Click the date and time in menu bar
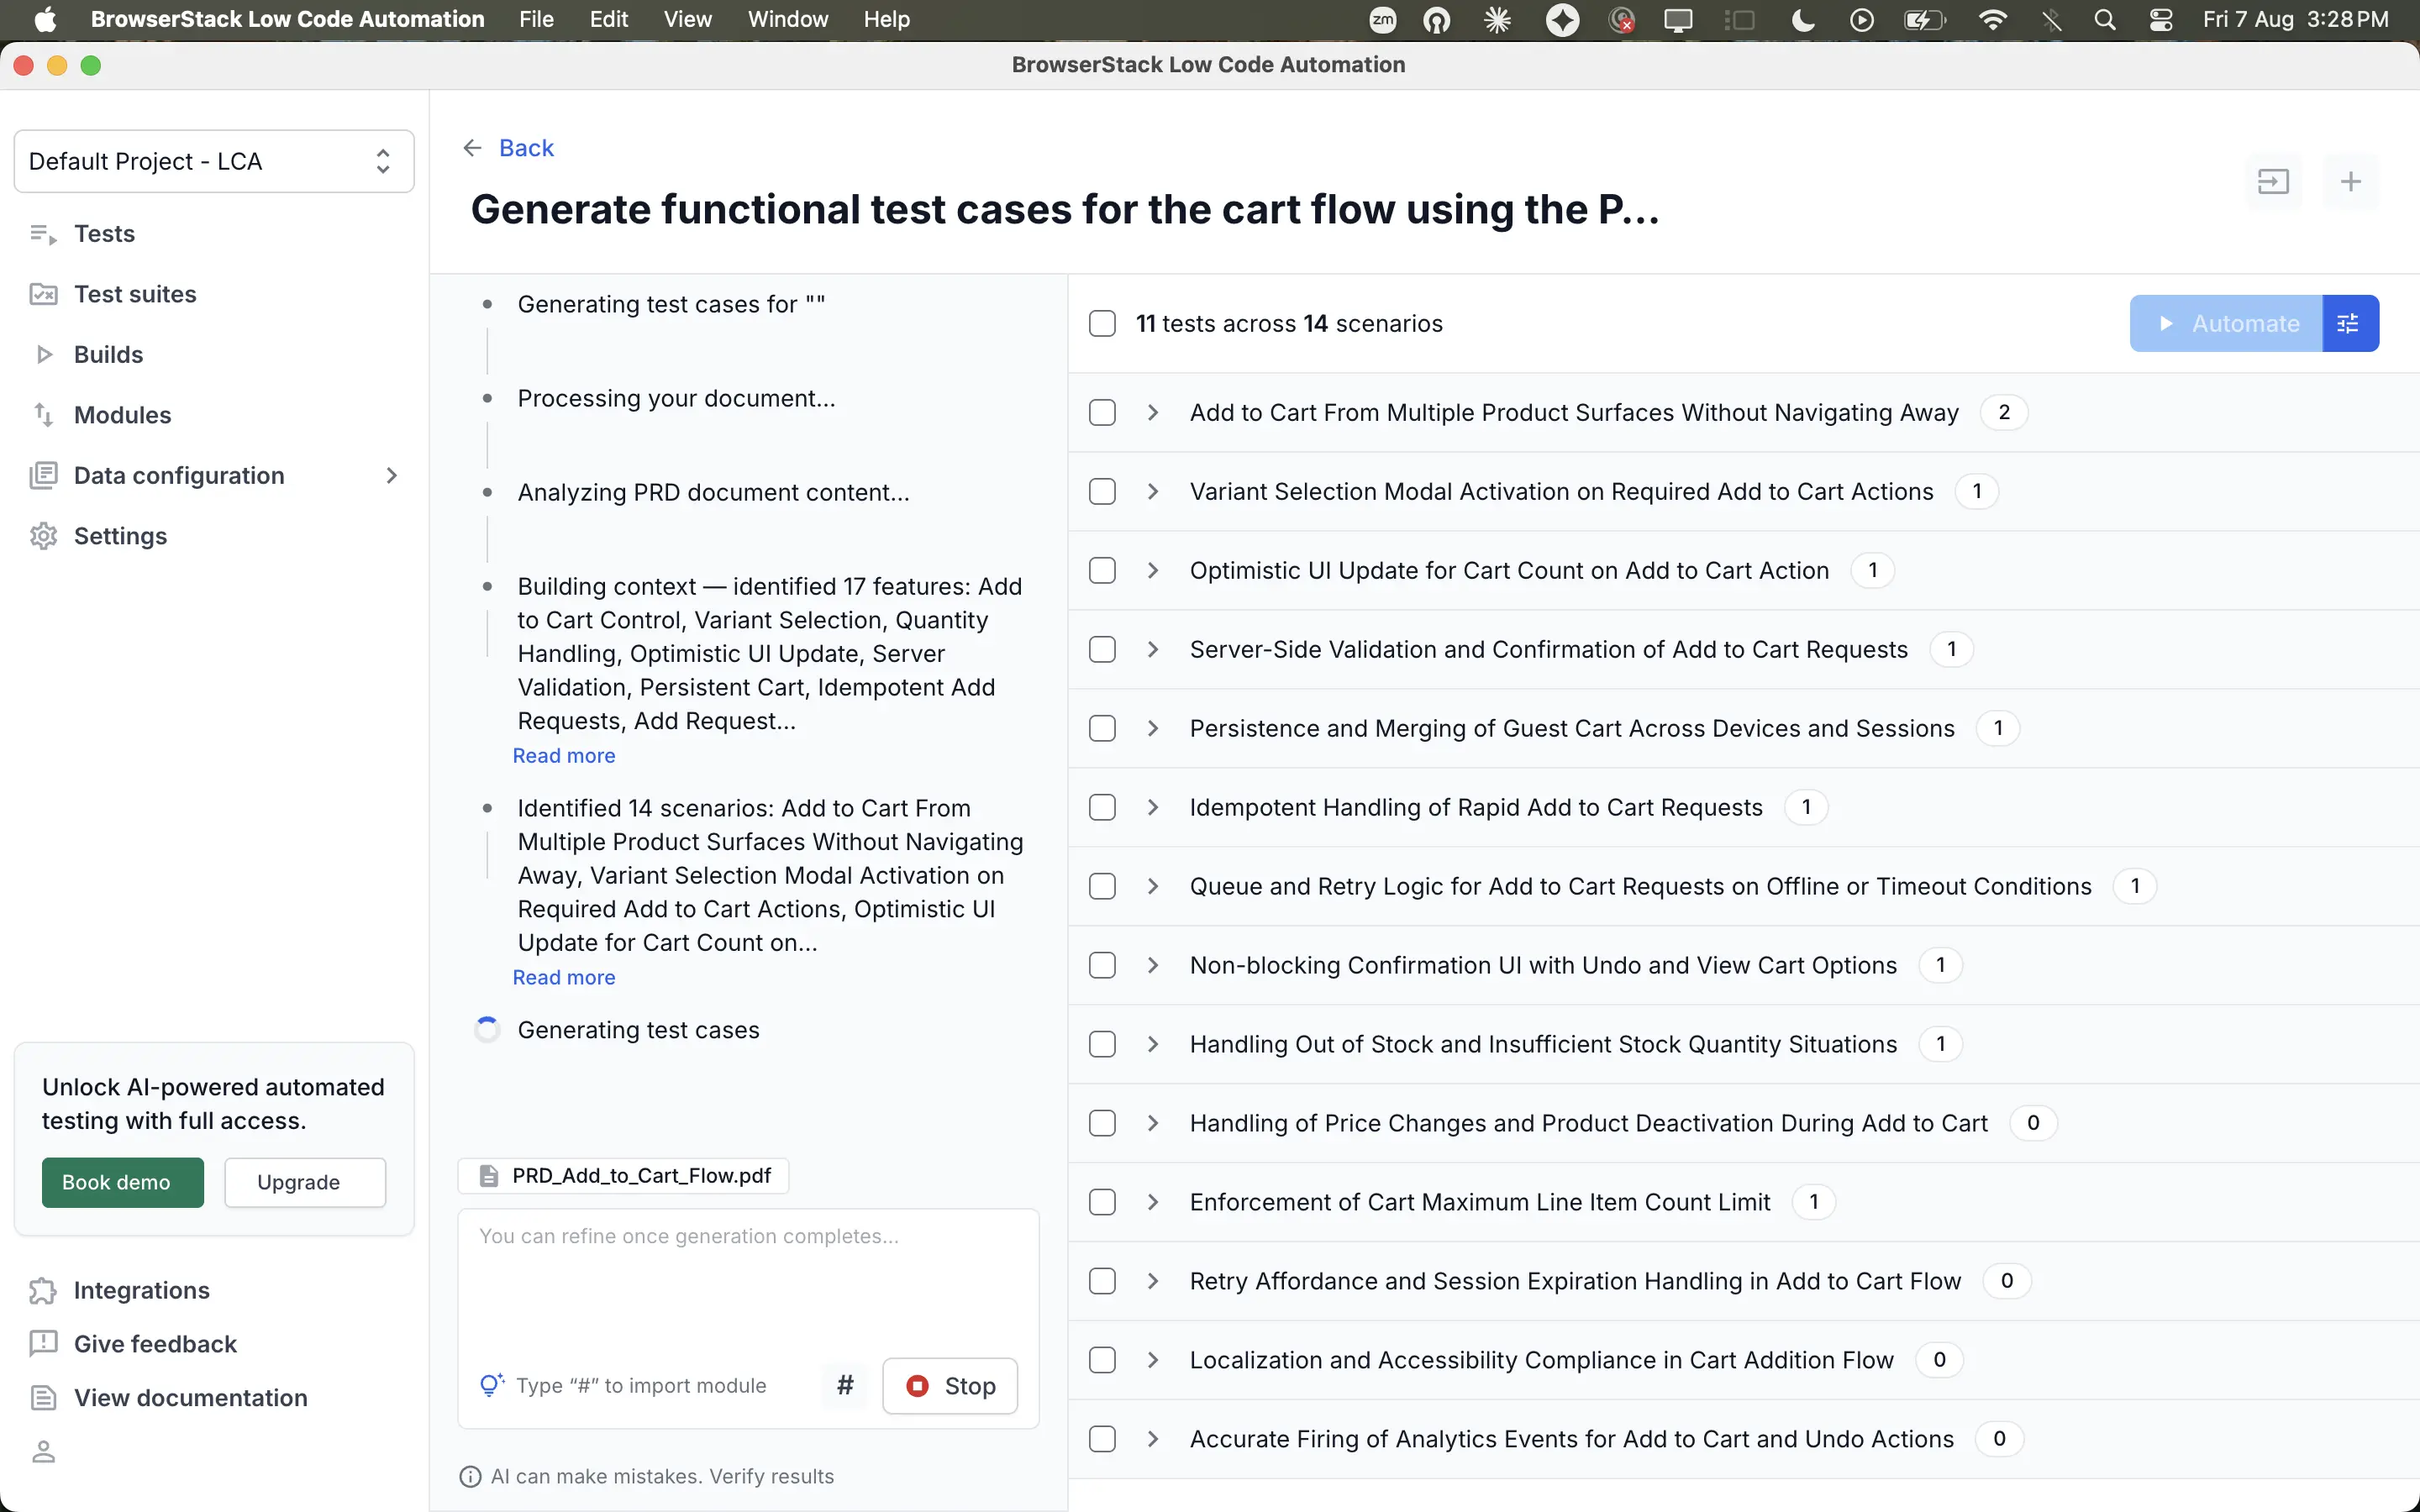2420x1512 pixels. pyautogui.click(x=2295, y=20)
